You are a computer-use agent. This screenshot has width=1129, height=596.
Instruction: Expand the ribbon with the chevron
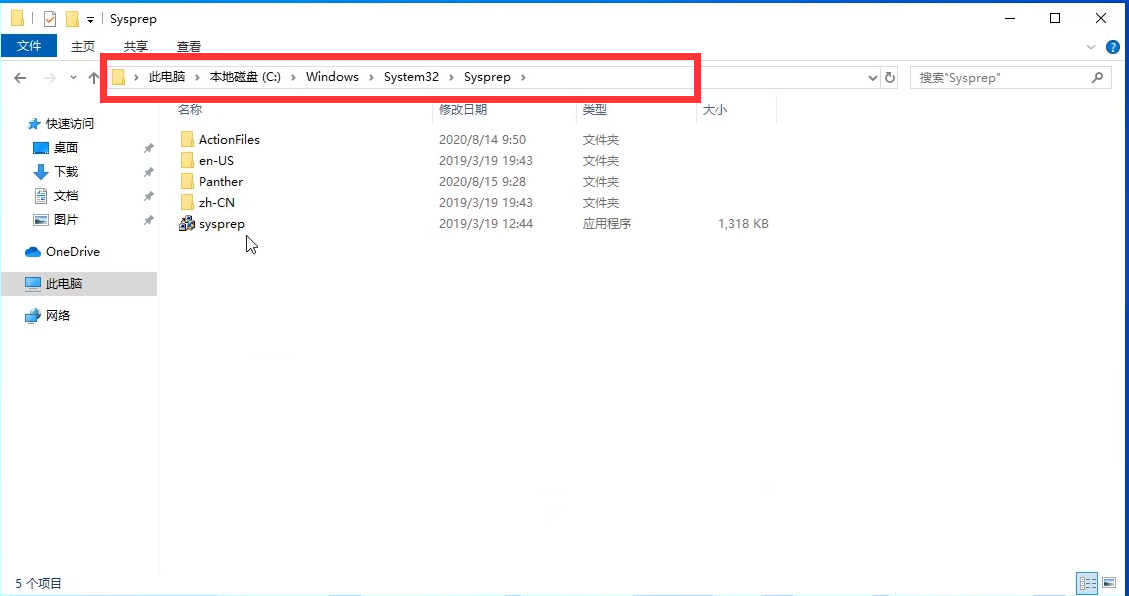[1090, 48]
